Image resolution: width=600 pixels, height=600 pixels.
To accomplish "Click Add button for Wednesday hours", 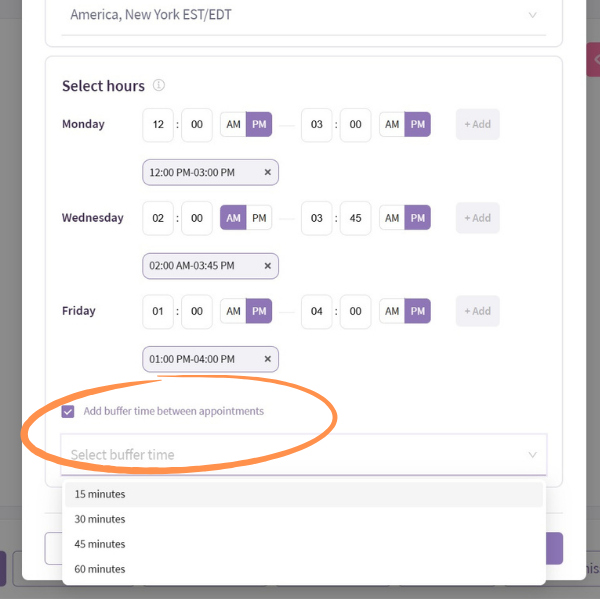I will [x=477, y=218].
